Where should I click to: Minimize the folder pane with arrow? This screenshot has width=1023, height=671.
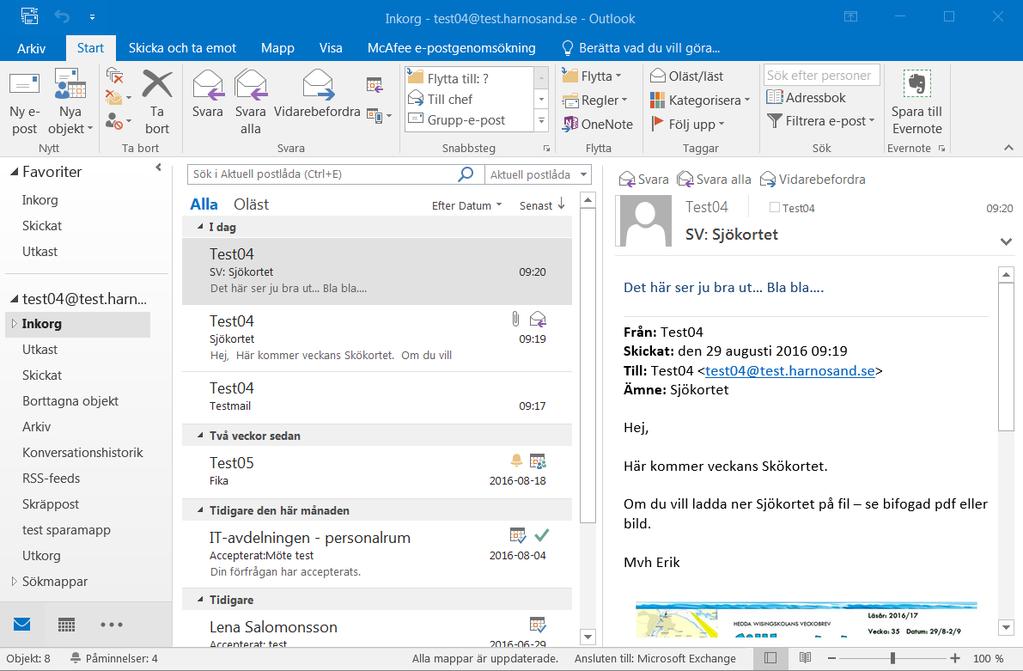[159, 168]
